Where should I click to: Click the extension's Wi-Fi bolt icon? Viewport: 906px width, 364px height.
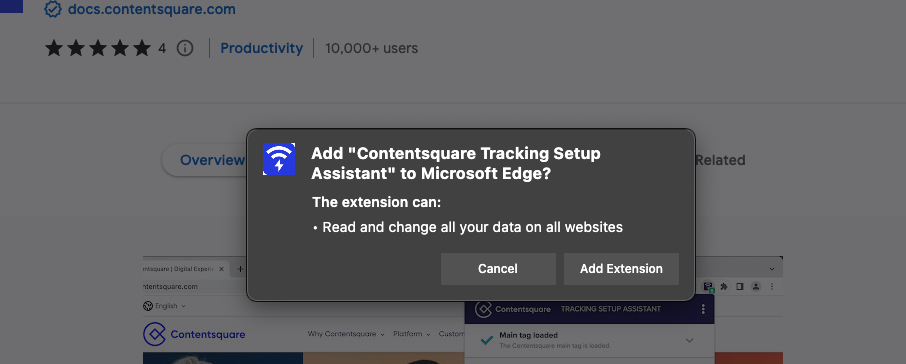point(279,159)
